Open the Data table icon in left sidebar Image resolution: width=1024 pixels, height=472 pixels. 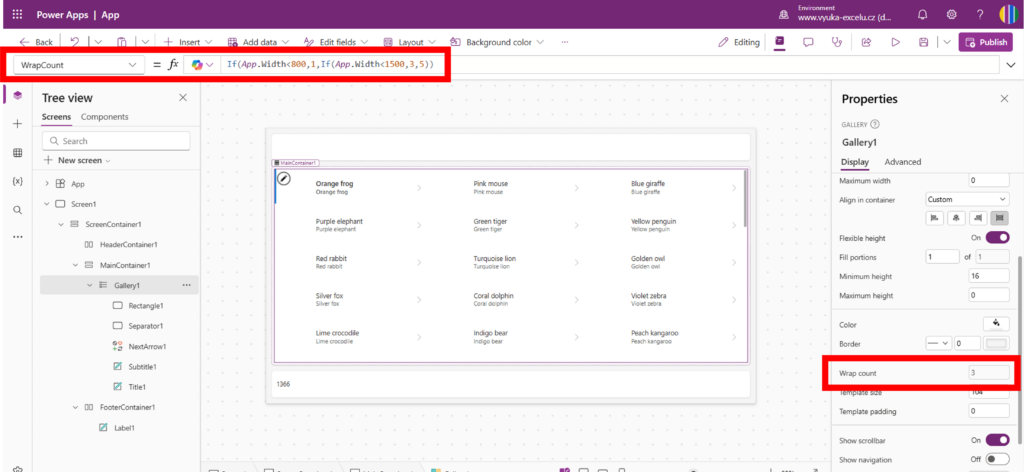tap(18, 152)
